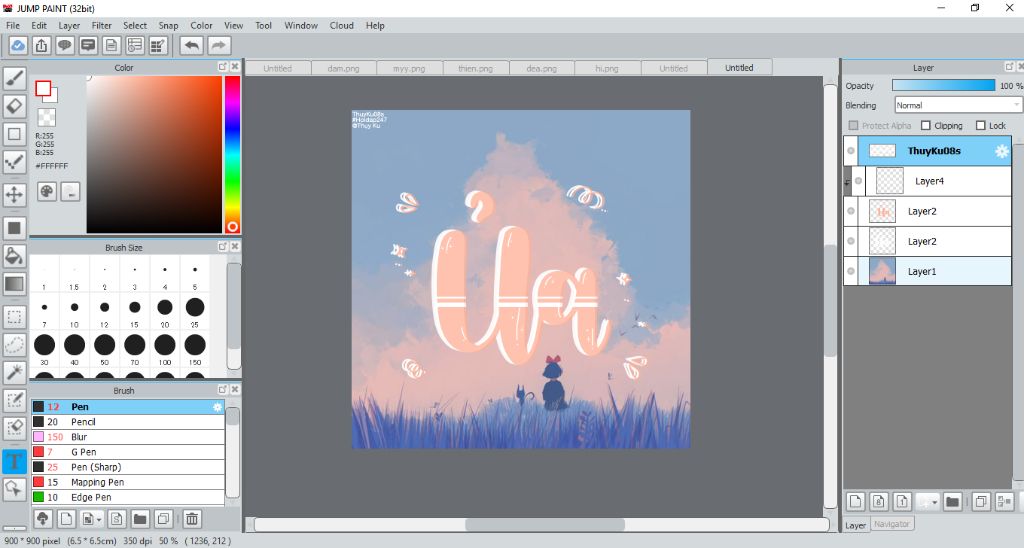
Task: Open the color palette button in Color panel
Action: (x=47, y=191)
